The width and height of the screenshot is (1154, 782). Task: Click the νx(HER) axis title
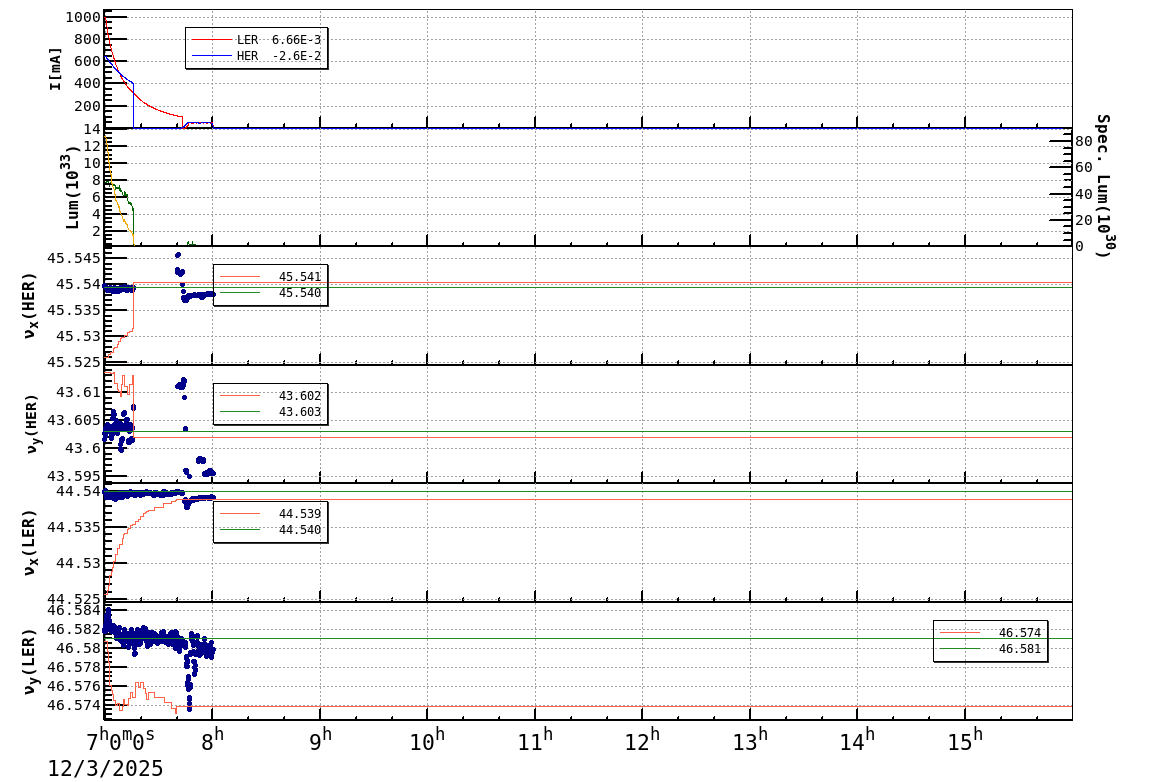(30, 305)
